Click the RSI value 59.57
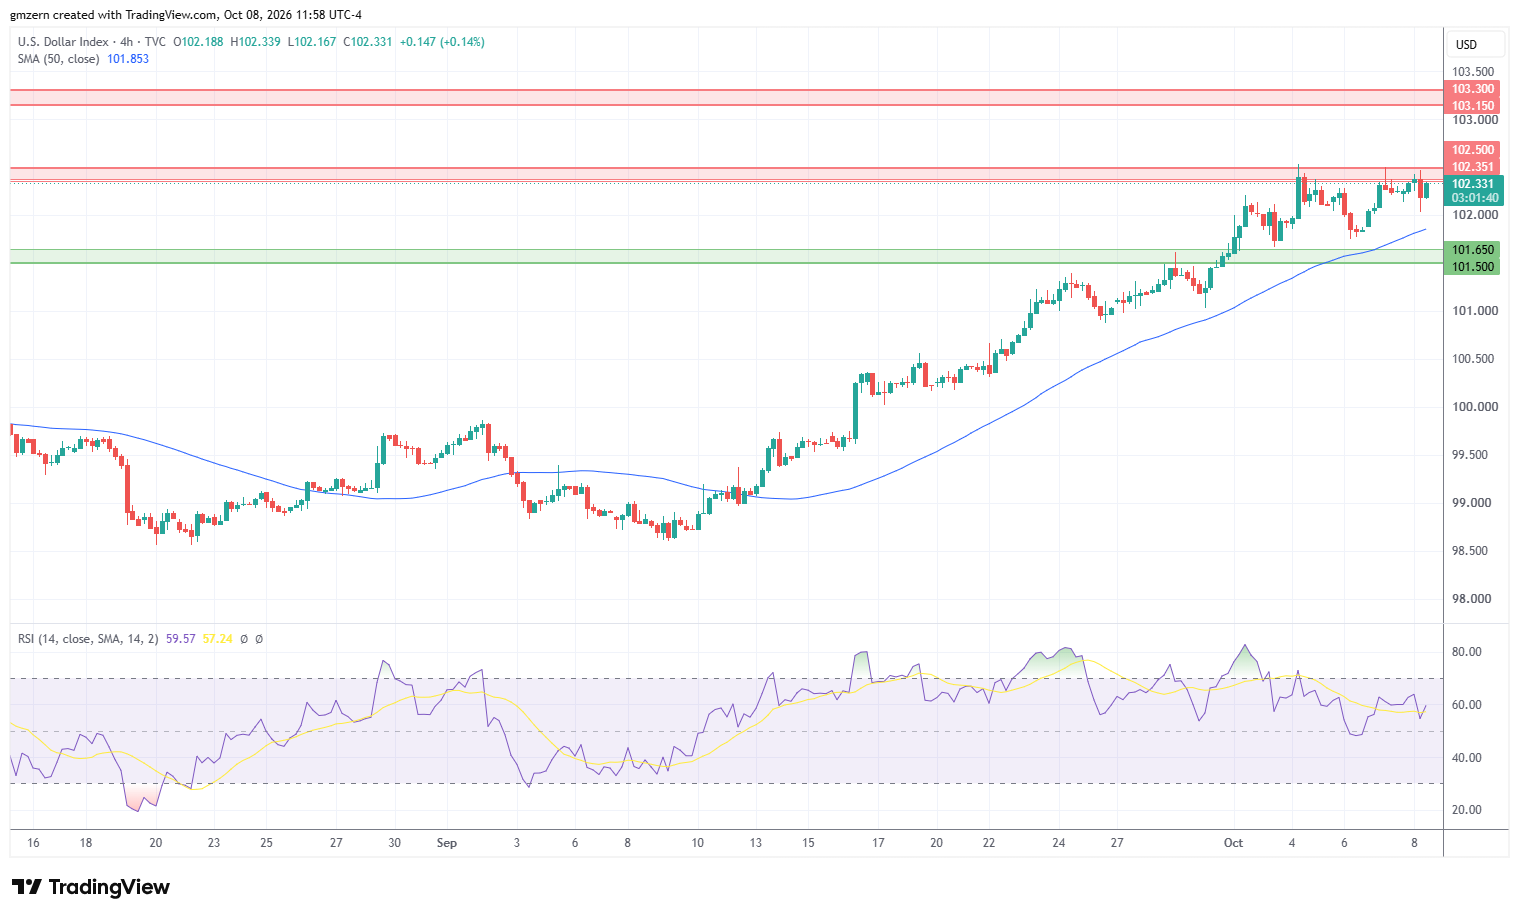1519x917 pixels. [x=180, y=639]
